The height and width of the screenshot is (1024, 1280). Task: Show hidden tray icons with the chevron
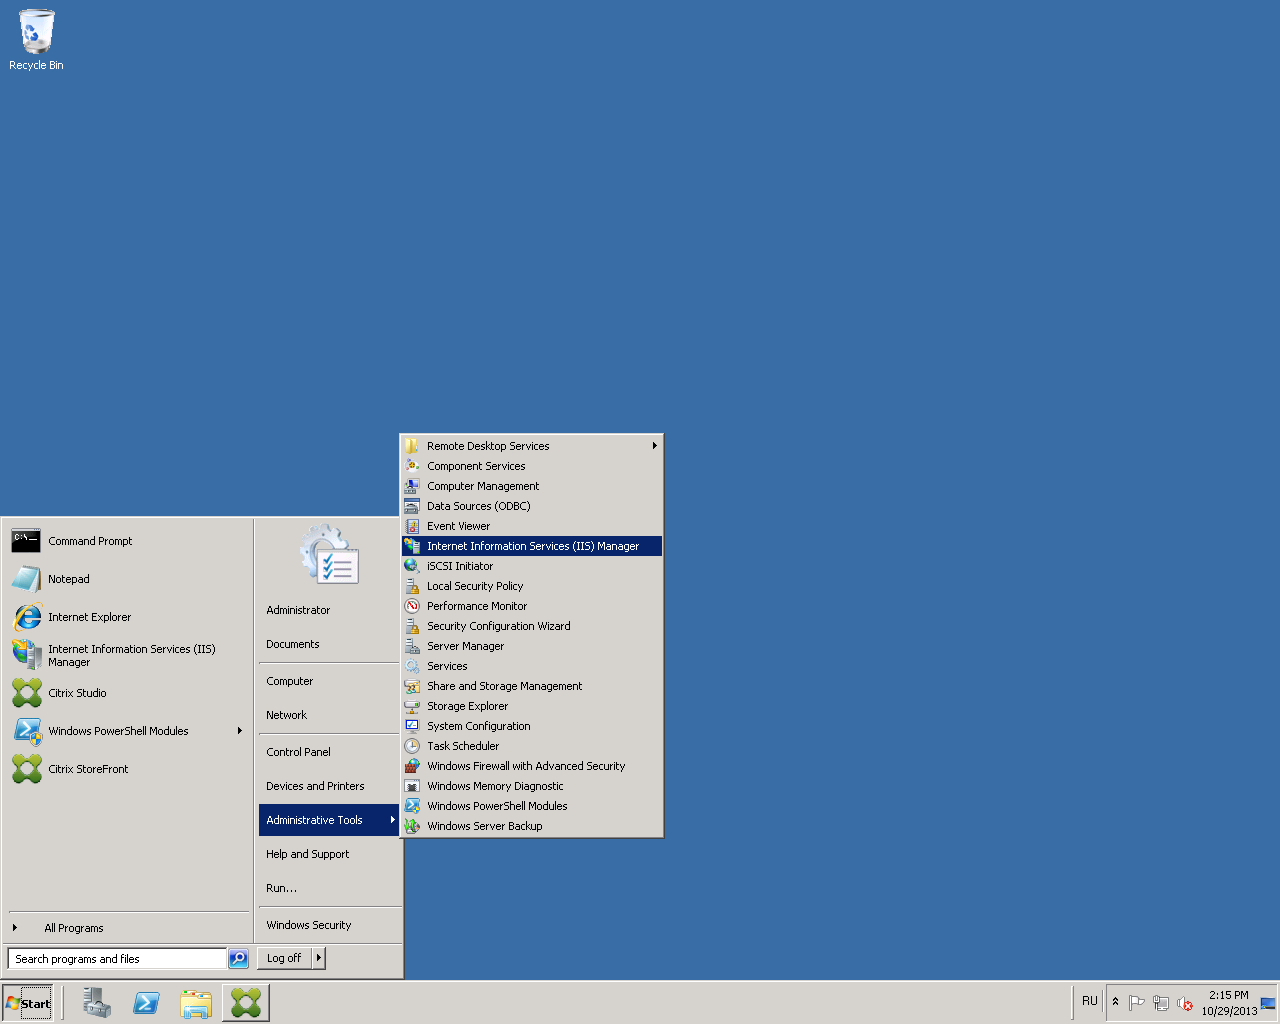1116,1002
